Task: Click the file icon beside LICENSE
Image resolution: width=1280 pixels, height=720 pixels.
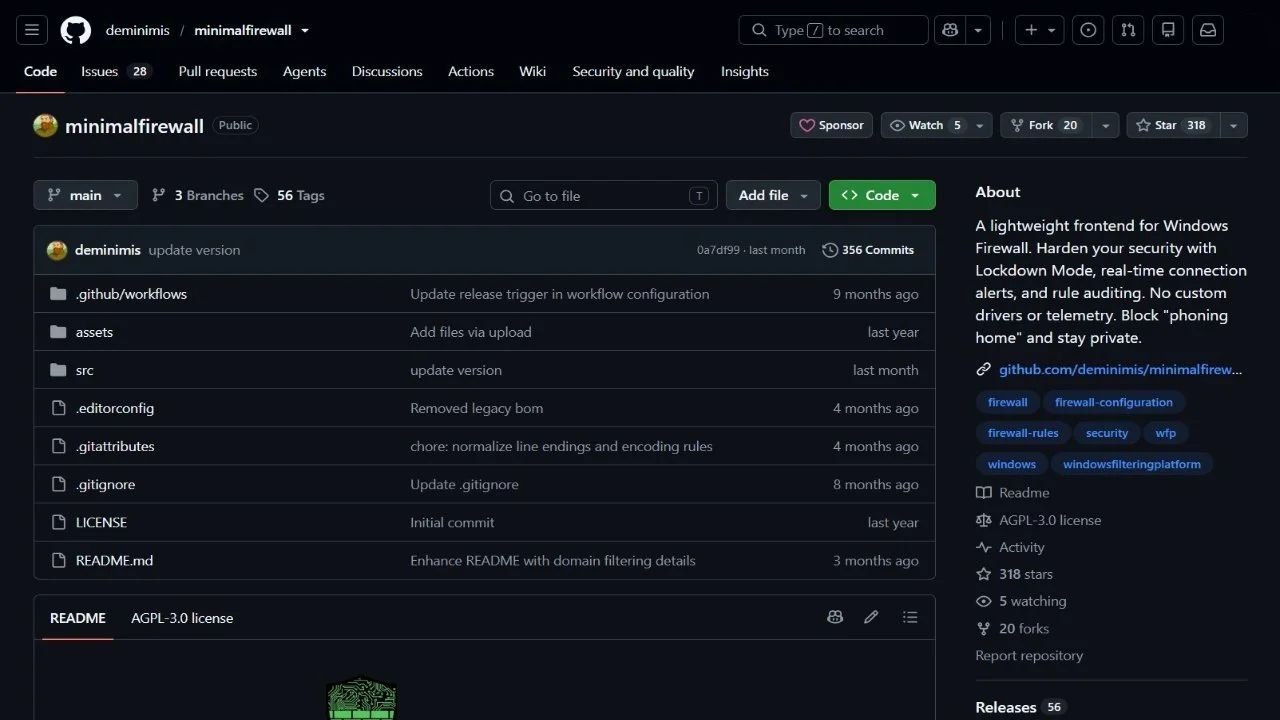Action: pyautogui.click(x=58, y=522)
